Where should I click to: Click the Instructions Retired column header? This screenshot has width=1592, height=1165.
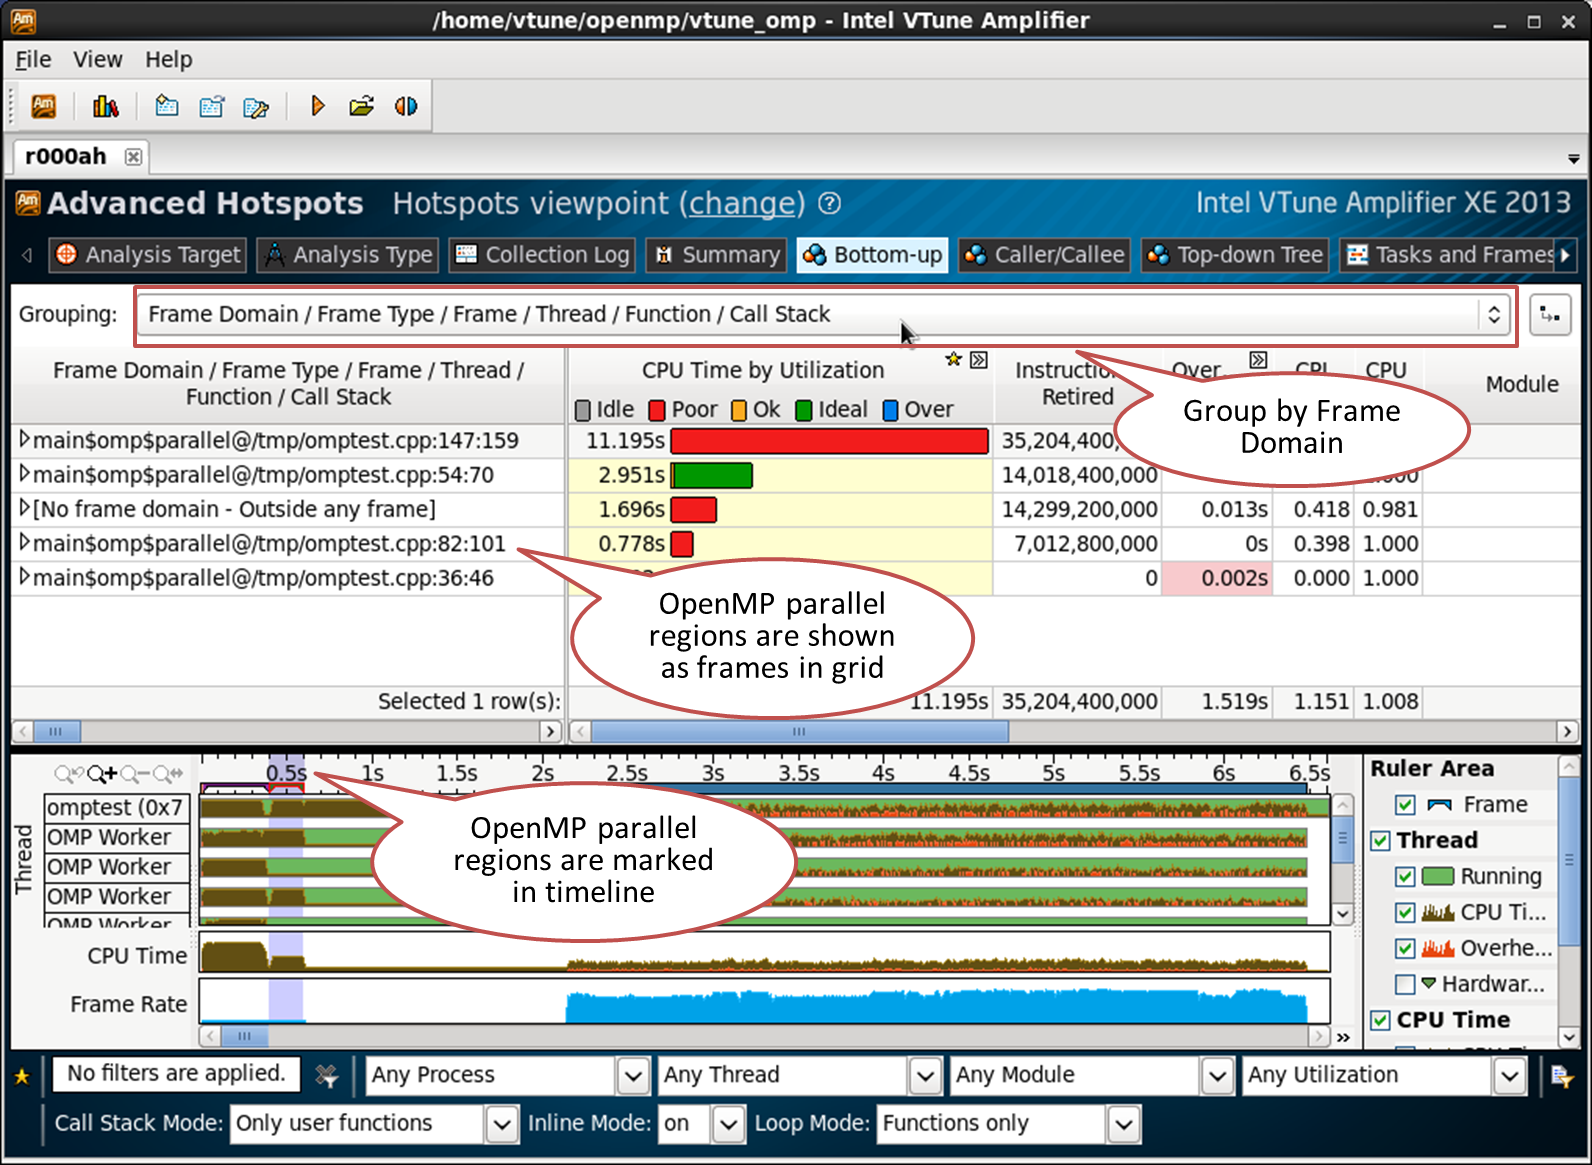pos(1077,384)
